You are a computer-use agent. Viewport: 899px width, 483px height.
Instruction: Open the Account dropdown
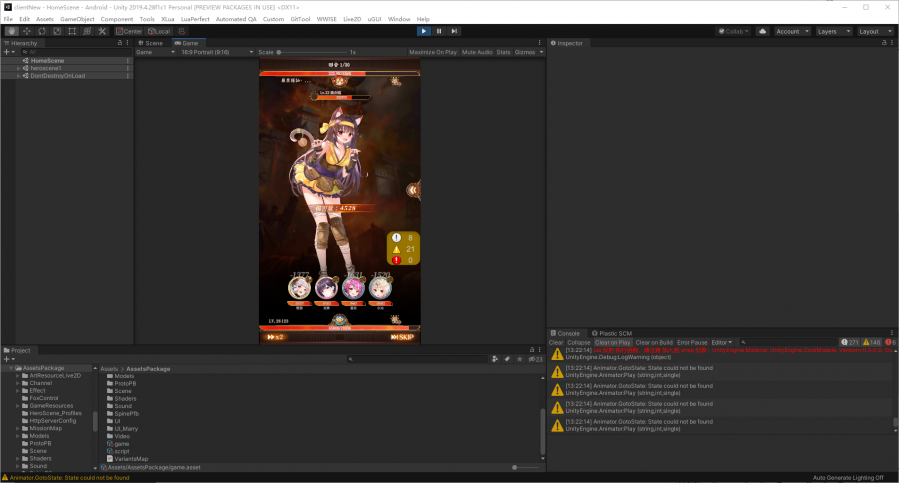[x=792, y=31]
